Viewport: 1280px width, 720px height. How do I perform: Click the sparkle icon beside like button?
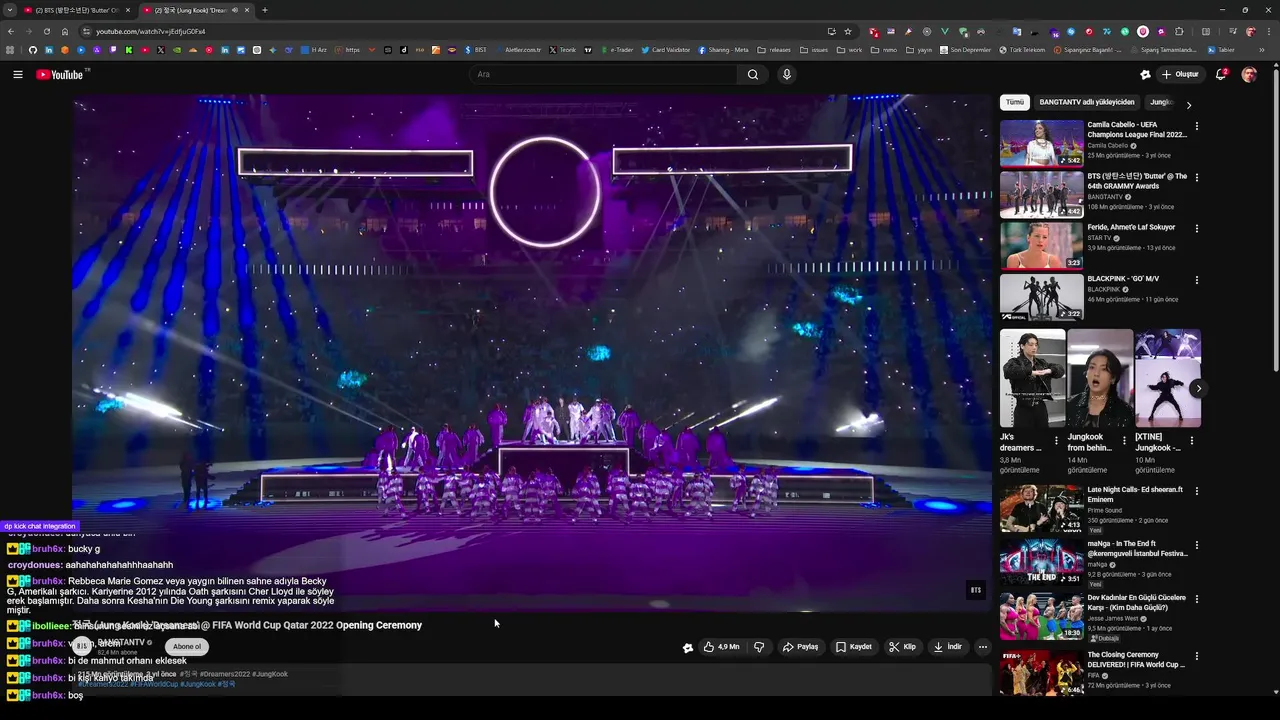pyautogui.click(x=688, y=647)
